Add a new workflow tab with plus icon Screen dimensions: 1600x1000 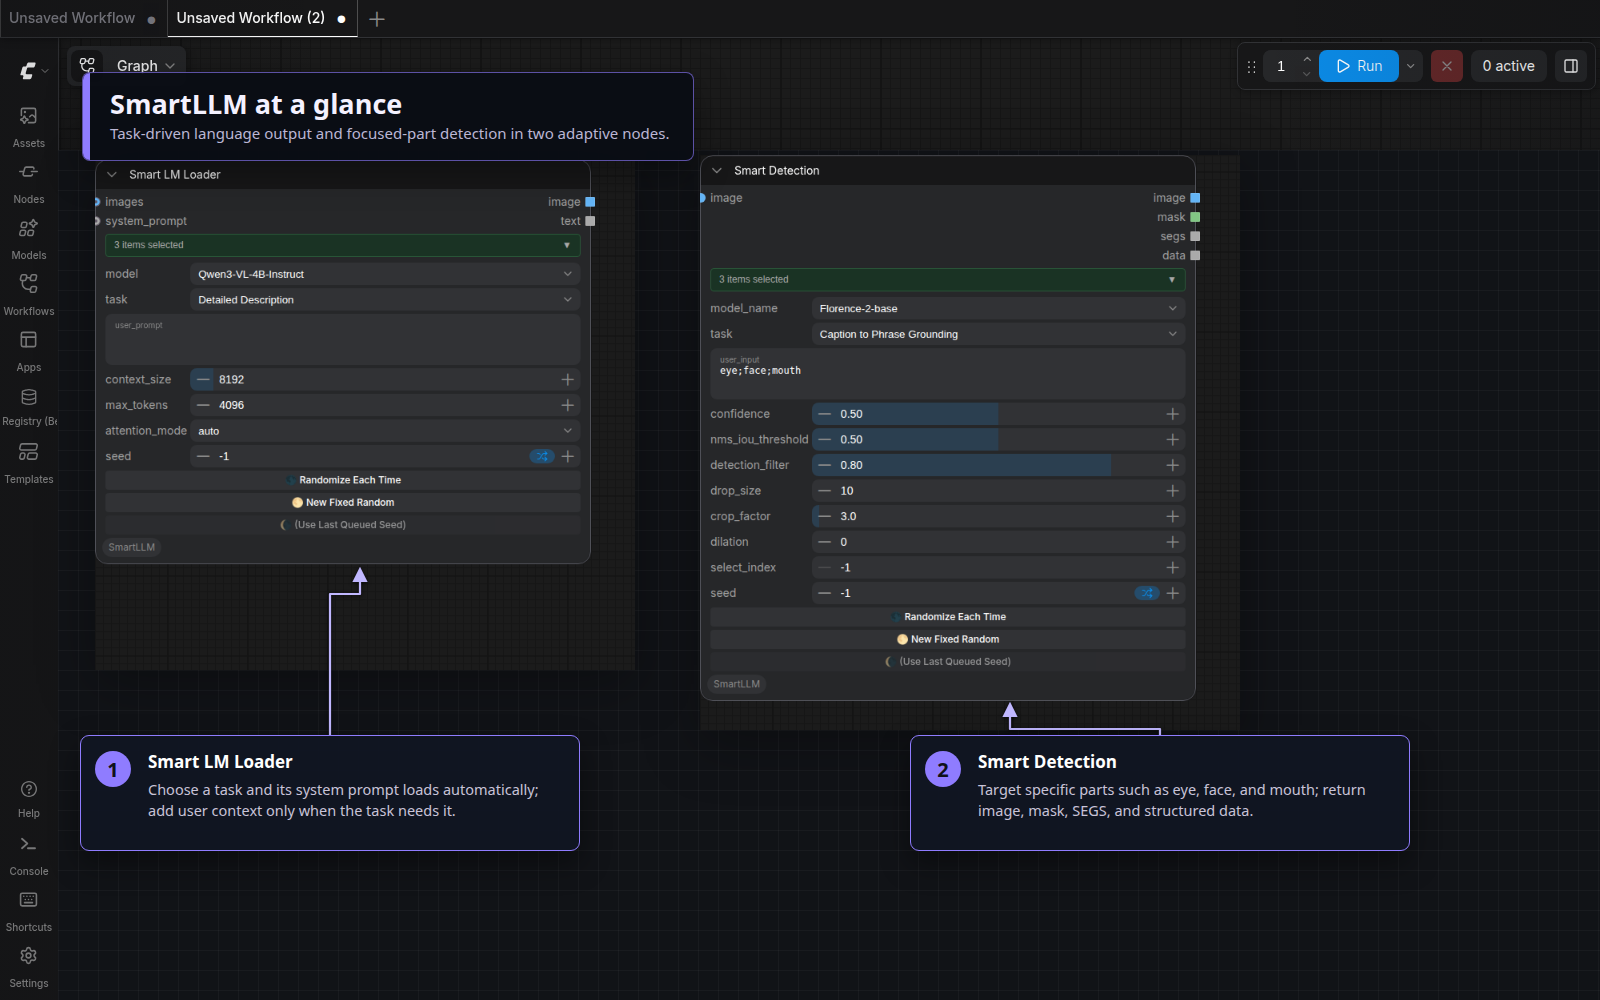(x=377, y=19)
